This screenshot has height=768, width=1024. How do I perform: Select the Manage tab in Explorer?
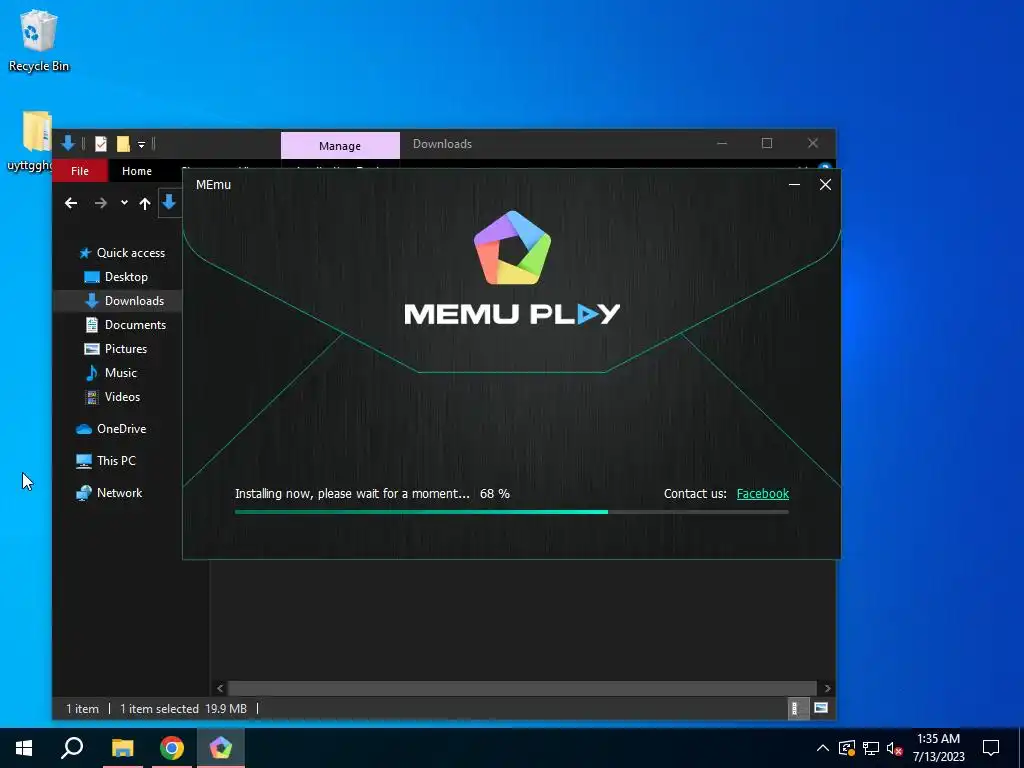(x=340, y=146)
